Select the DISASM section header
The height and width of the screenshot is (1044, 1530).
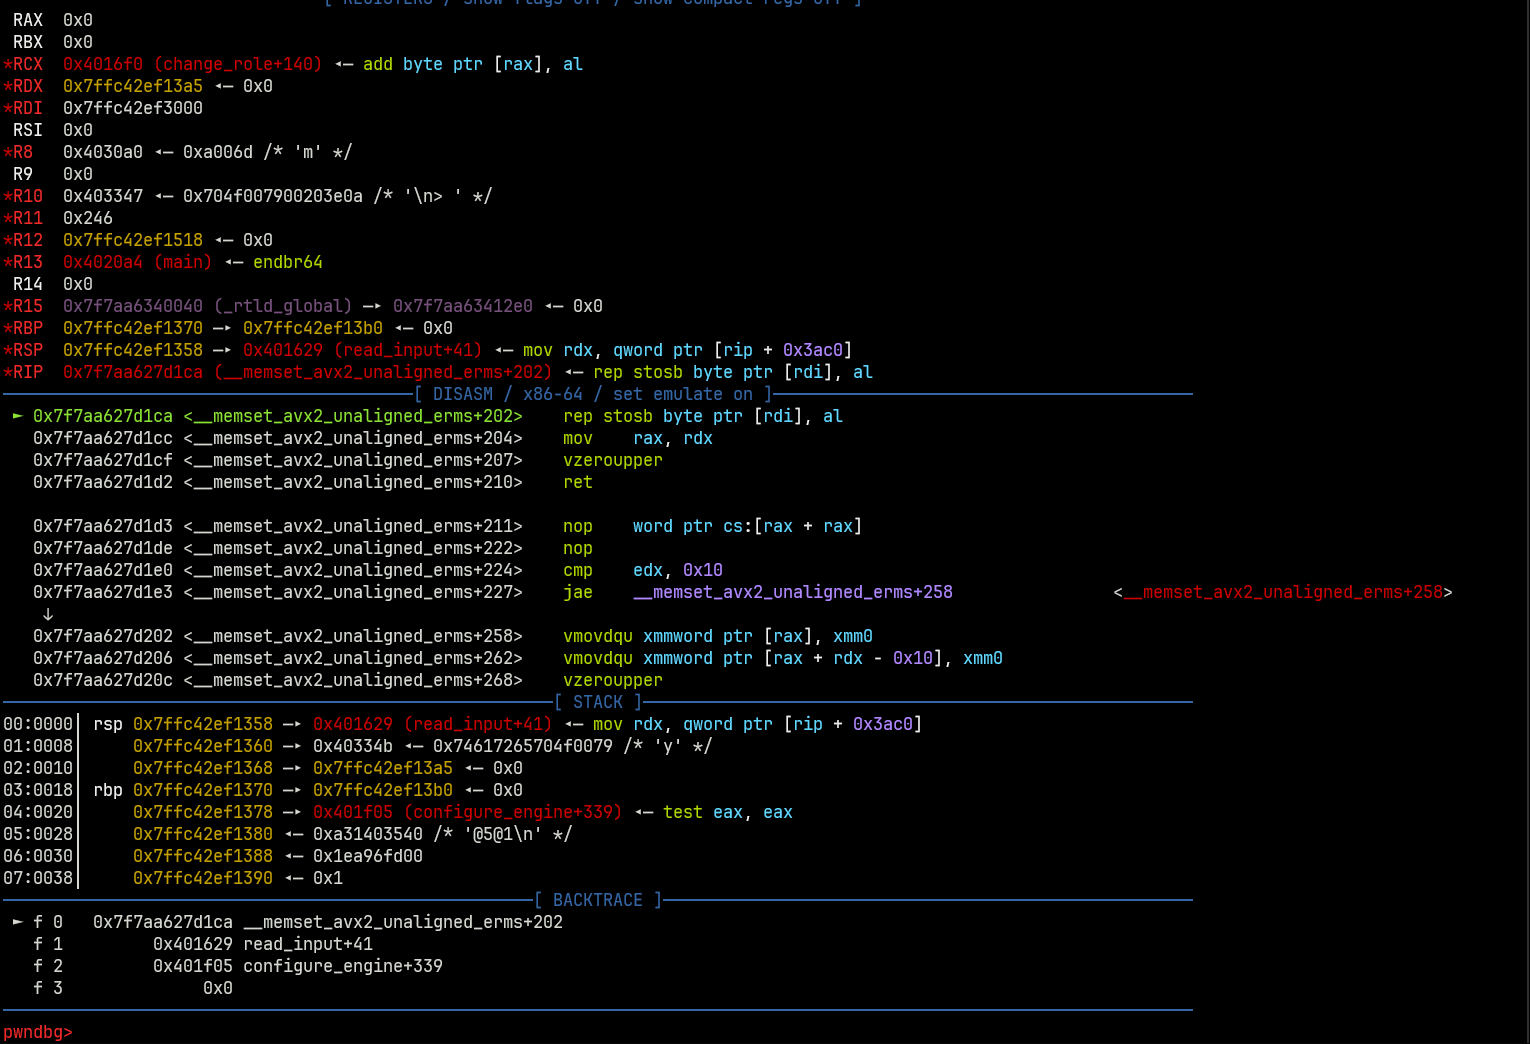(592, 394)
